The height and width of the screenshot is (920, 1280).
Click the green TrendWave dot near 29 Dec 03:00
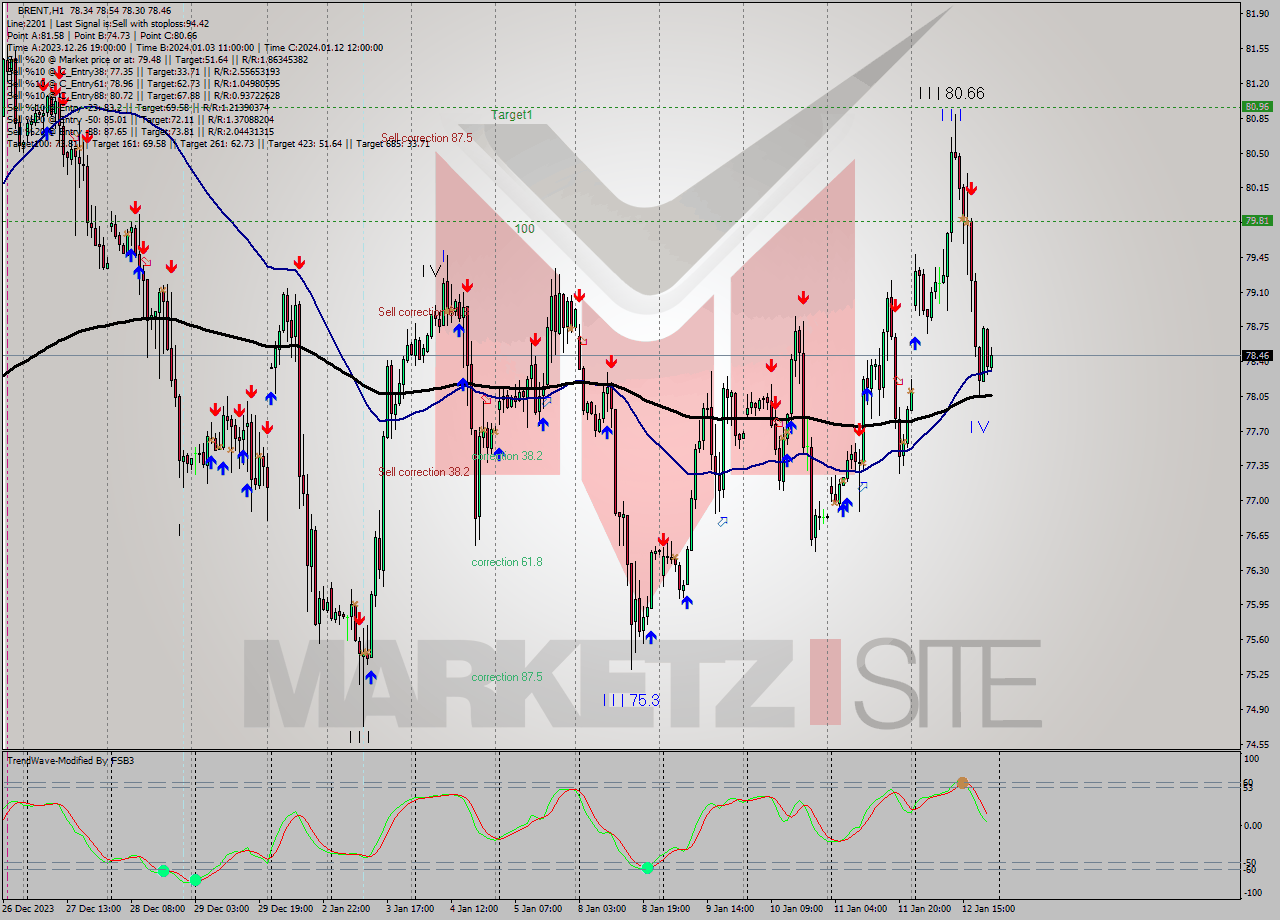(195, 880)
